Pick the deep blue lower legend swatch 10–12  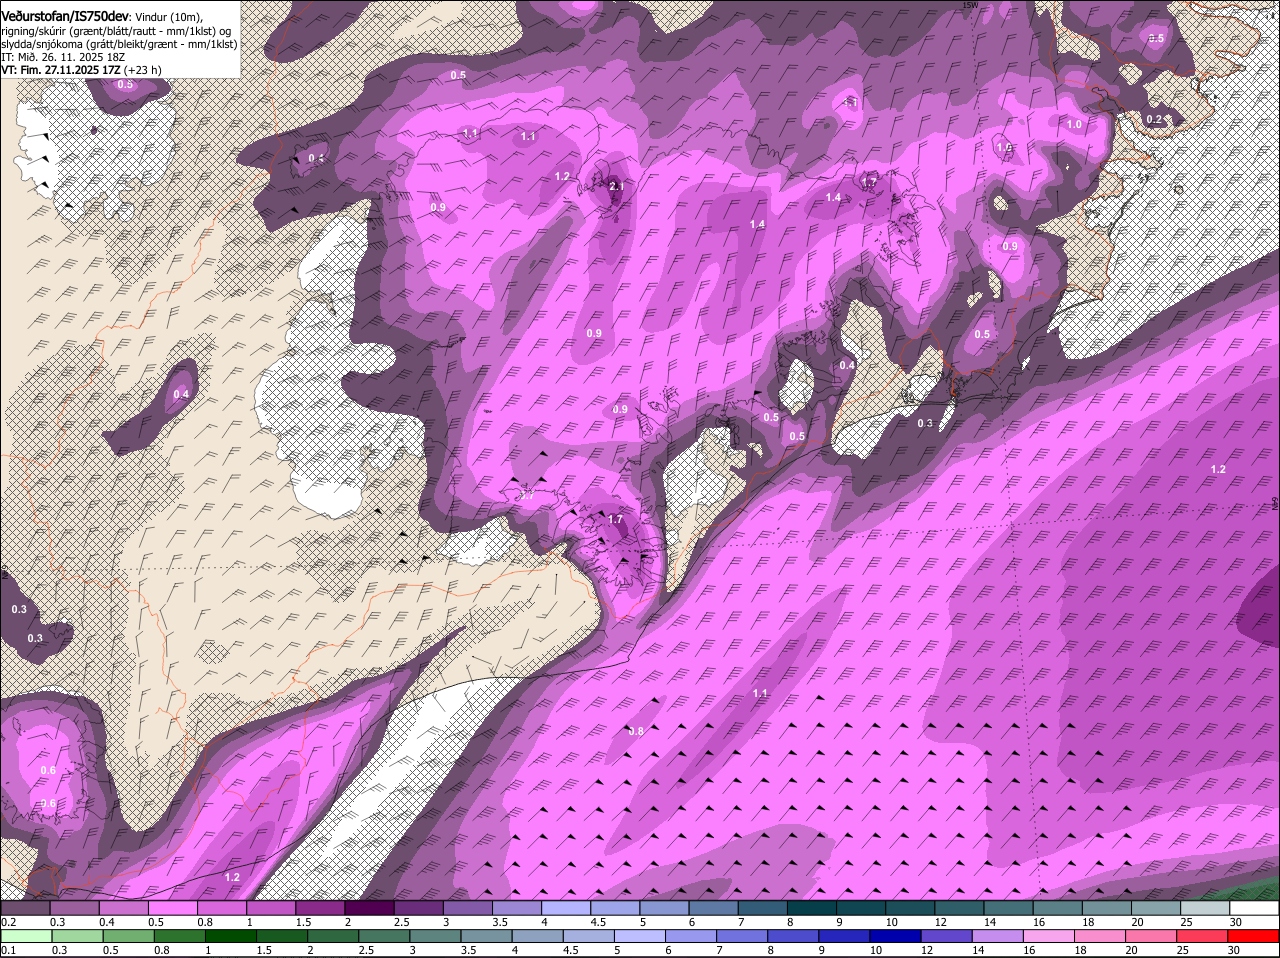(896, 937)
